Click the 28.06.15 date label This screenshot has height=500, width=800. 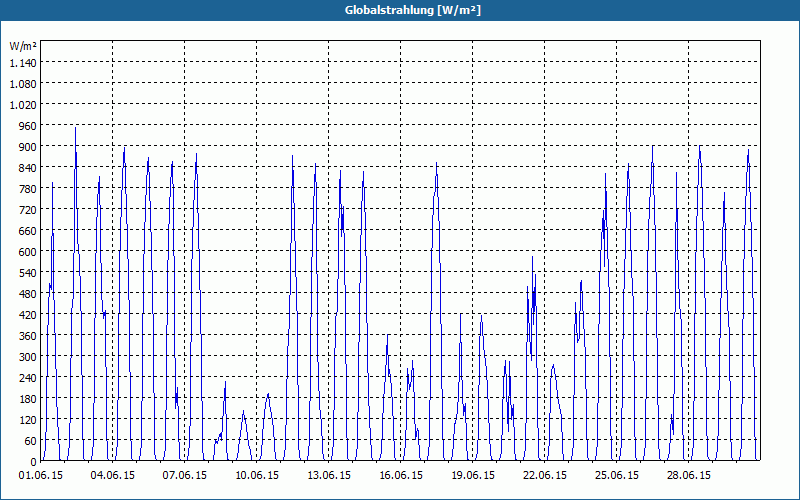click(x=688, y=476)
